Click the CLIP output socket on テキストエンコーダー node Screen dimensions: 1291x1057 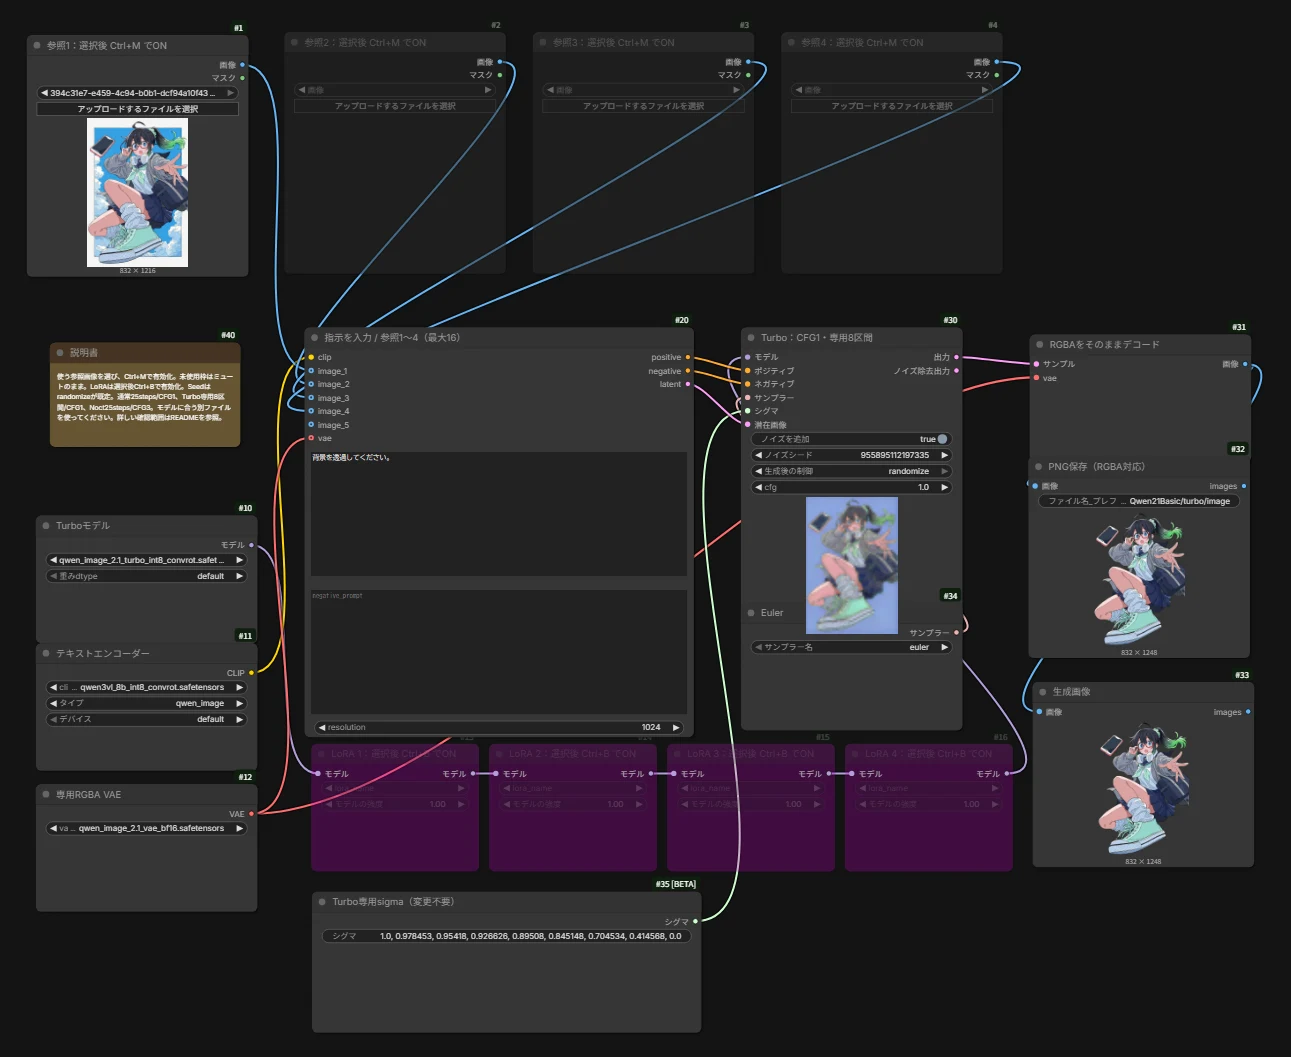tap(251, 673)
